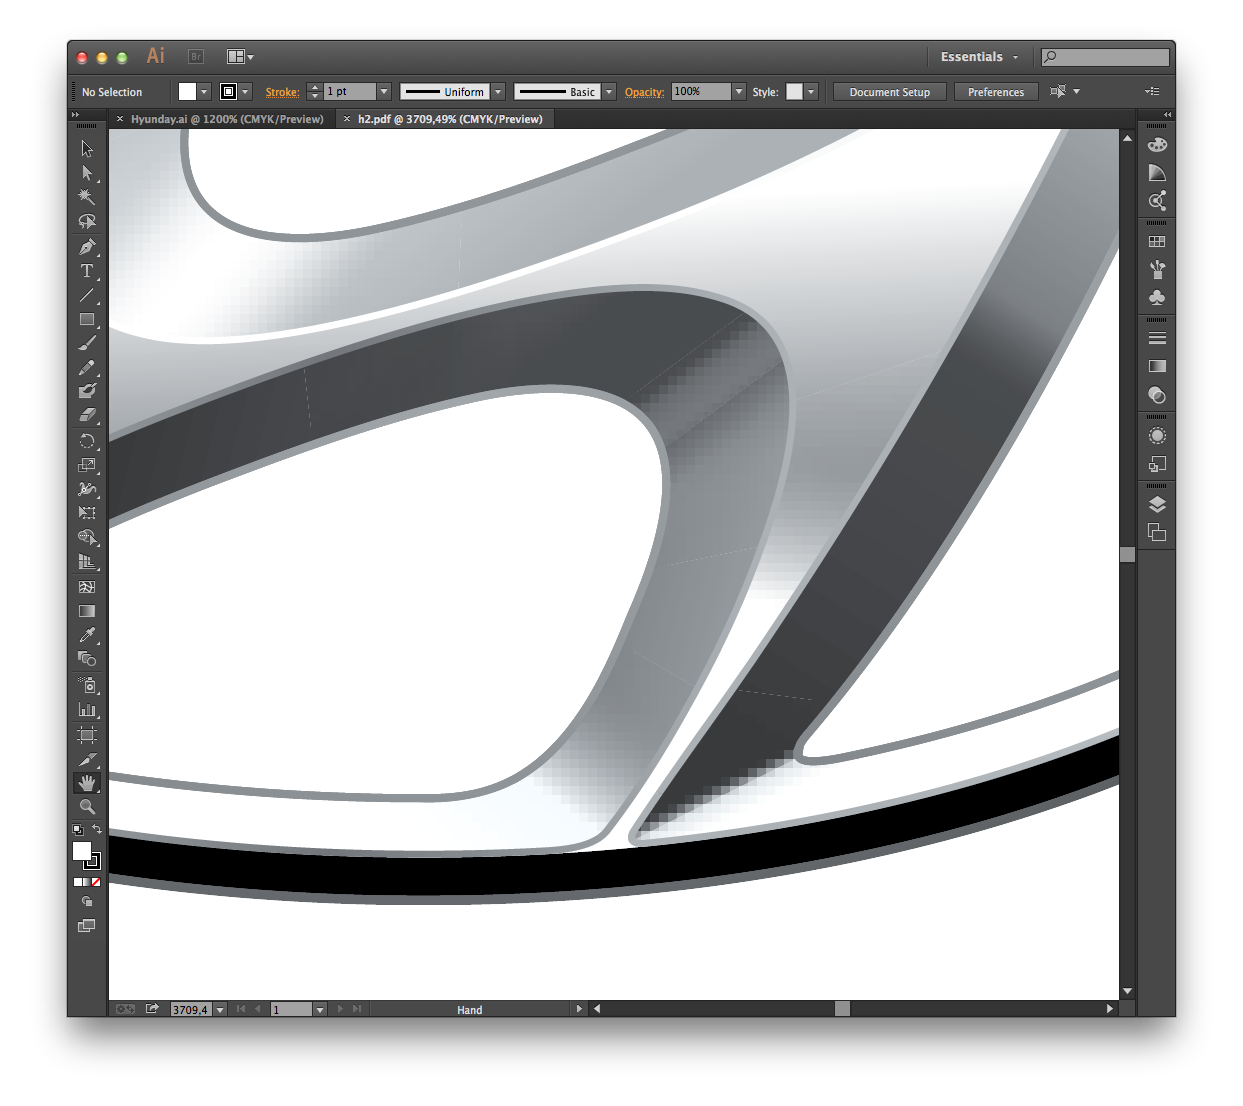Select the Paintbrush tool
Image resolution: width=1243 pixels, height=1106 pixels.
tap(87, 344)
